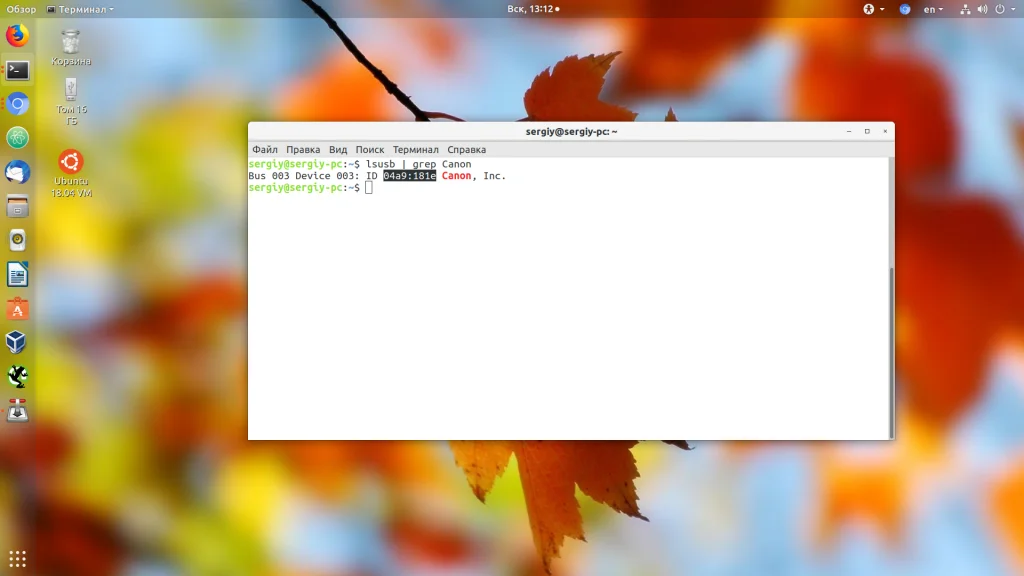The height and width of the screenshot is (576, 1024).
Task: Open VirtualBox from the dock
Action: tap(18, 342)
